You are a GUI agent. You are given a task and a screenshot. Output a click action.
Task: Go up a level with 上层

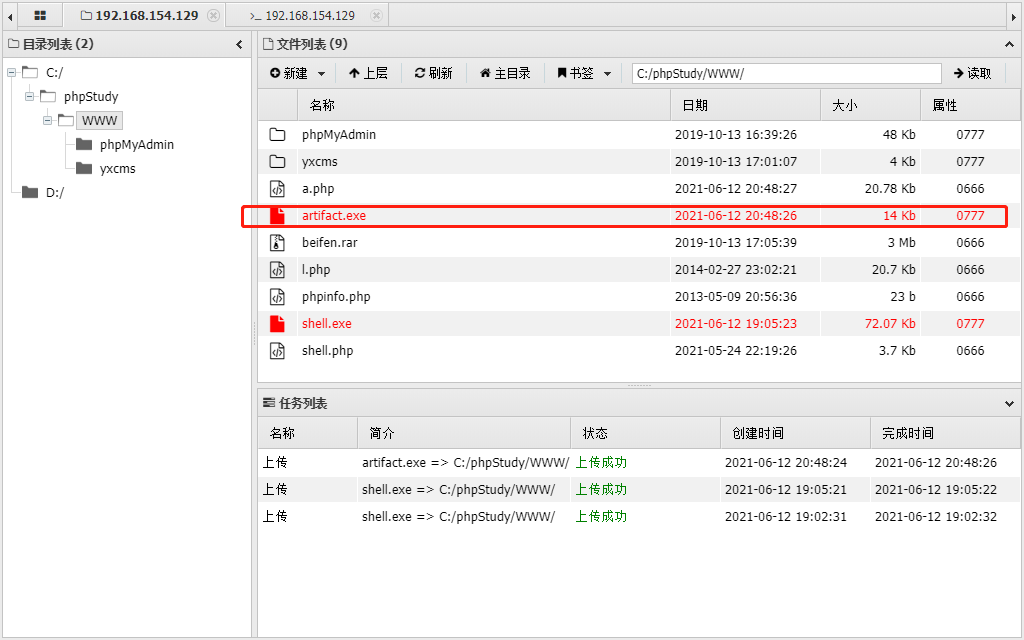pyautogui.click(x=368, y=73)
